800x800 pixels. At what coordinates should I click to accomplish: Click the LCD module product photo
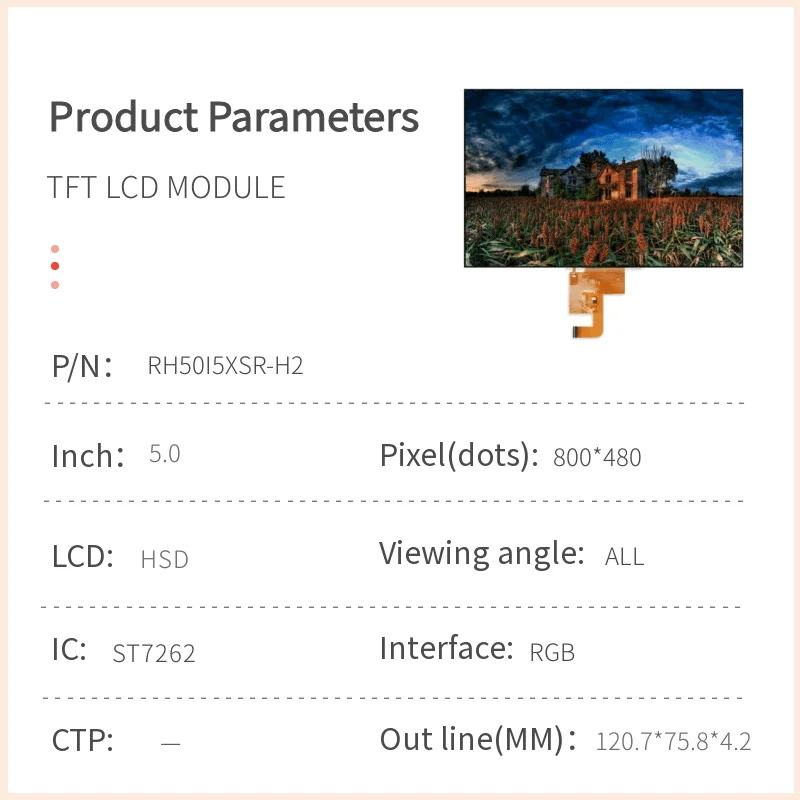pos(604,178)
